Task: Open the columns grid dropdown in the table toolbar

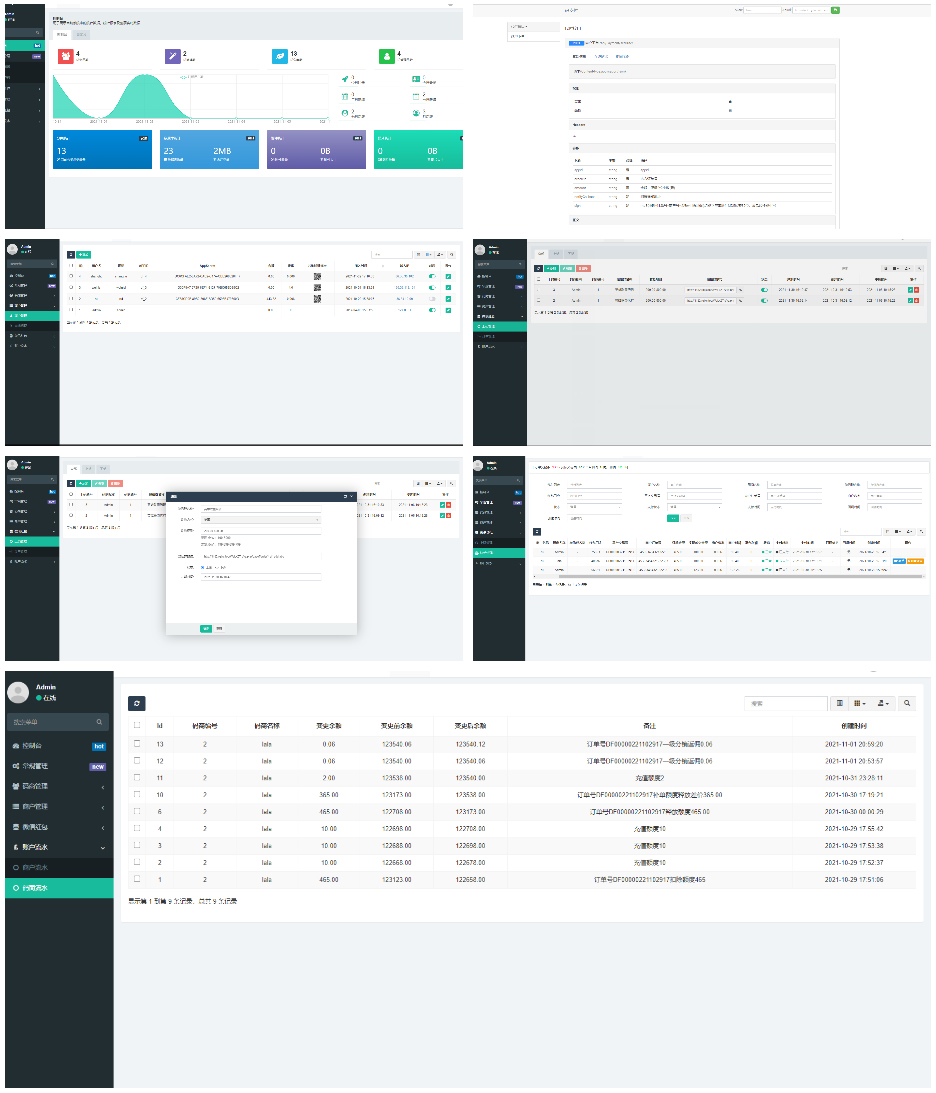Action: [x=861, y=704]
